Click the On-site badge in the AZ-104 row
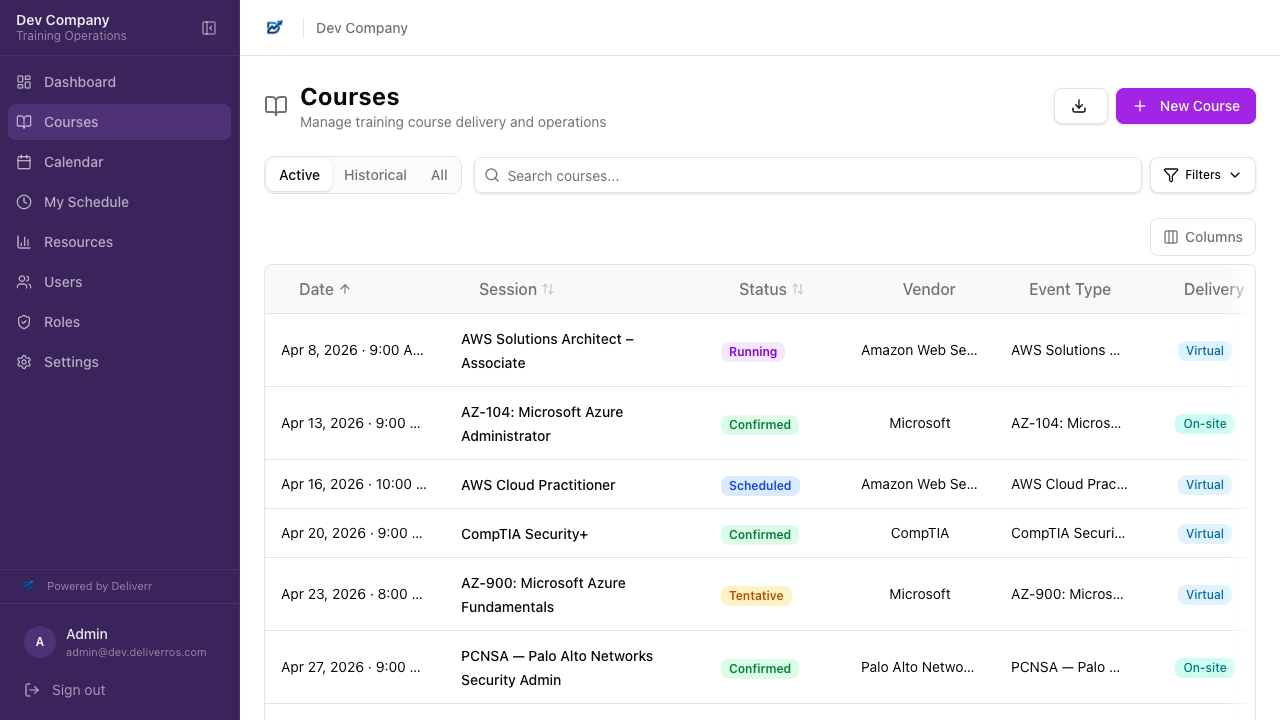Viewport: 1280px width, 720px height. [1205, 423]
